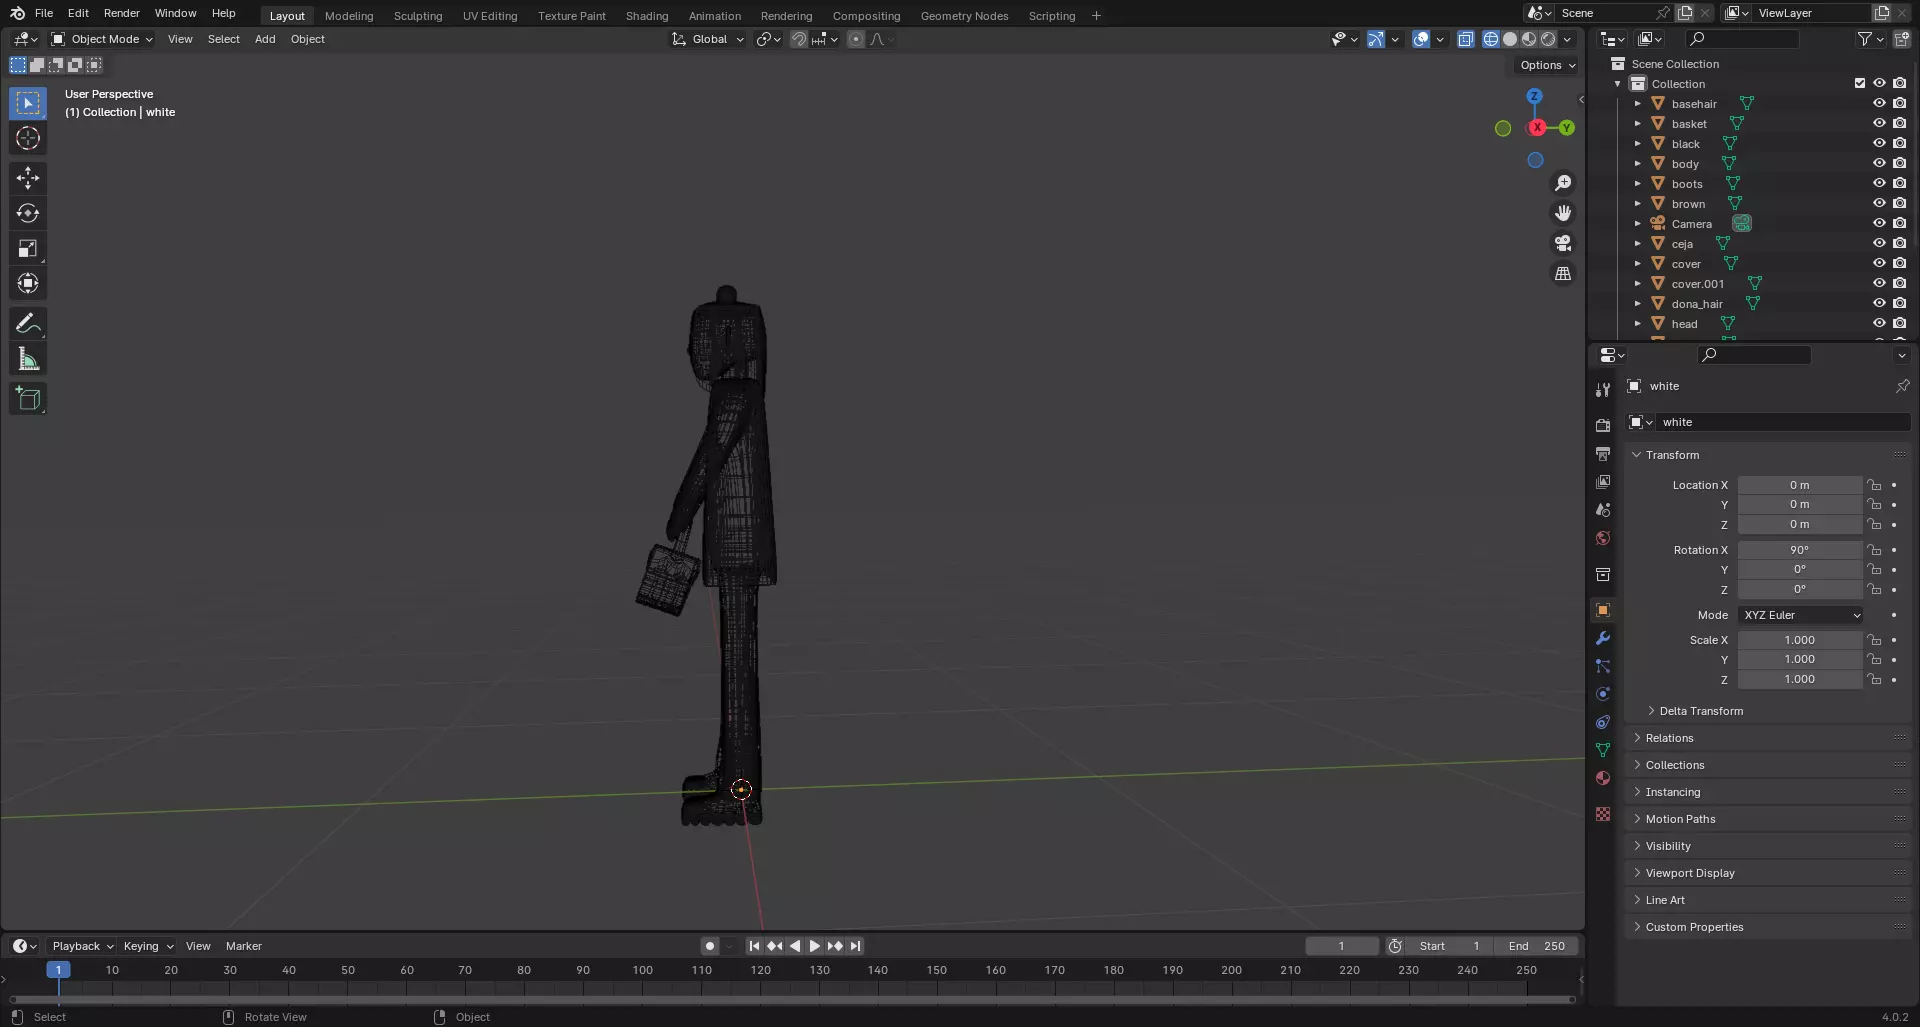Viewport: 1920px width, 1027px height.
Task: Open the File menu
Action: [x=44, y=13]
